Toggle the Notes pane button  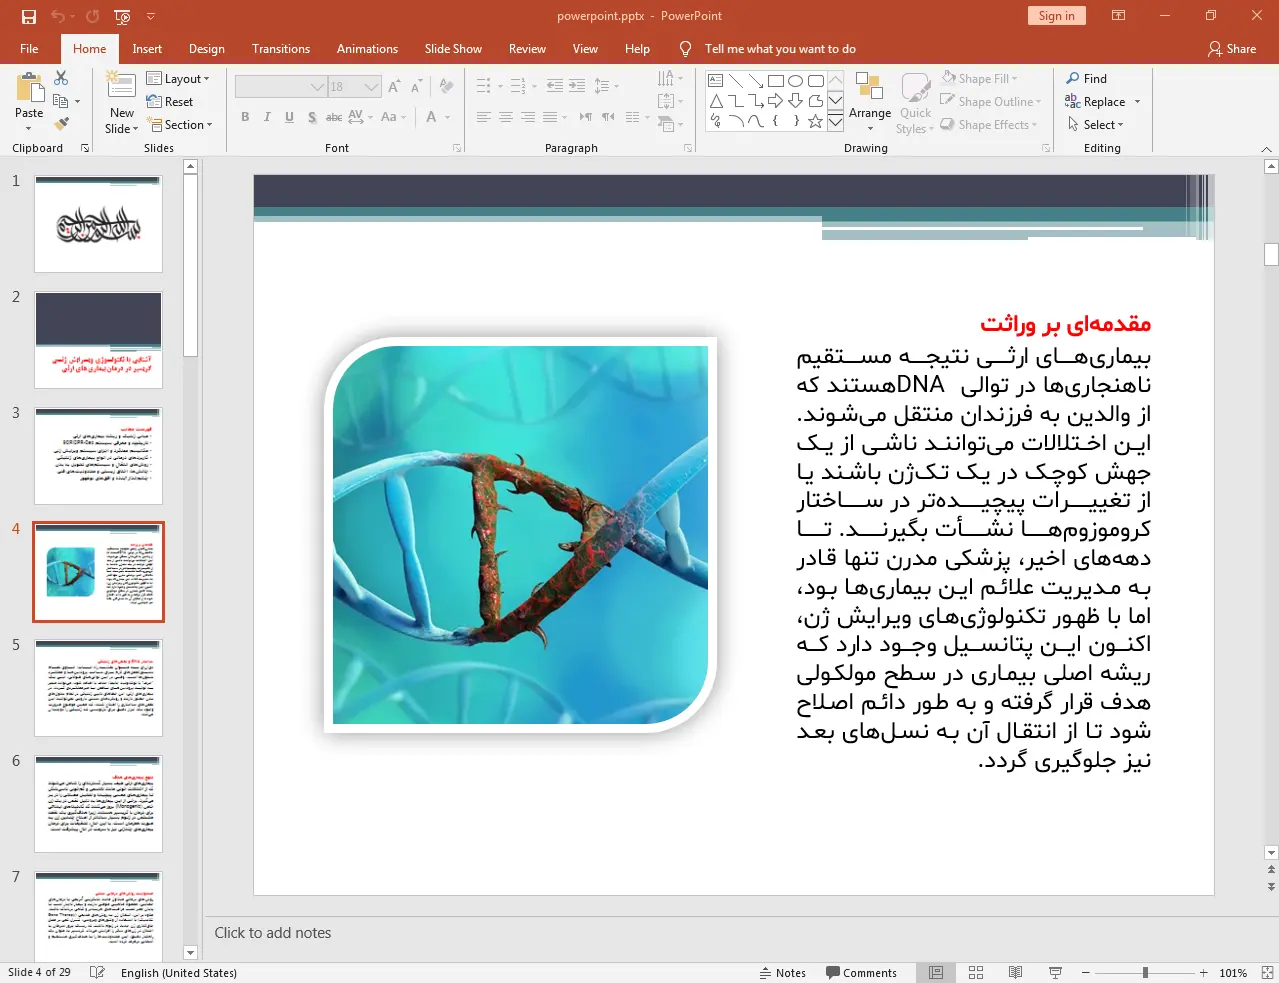click(x=783, y=972)
